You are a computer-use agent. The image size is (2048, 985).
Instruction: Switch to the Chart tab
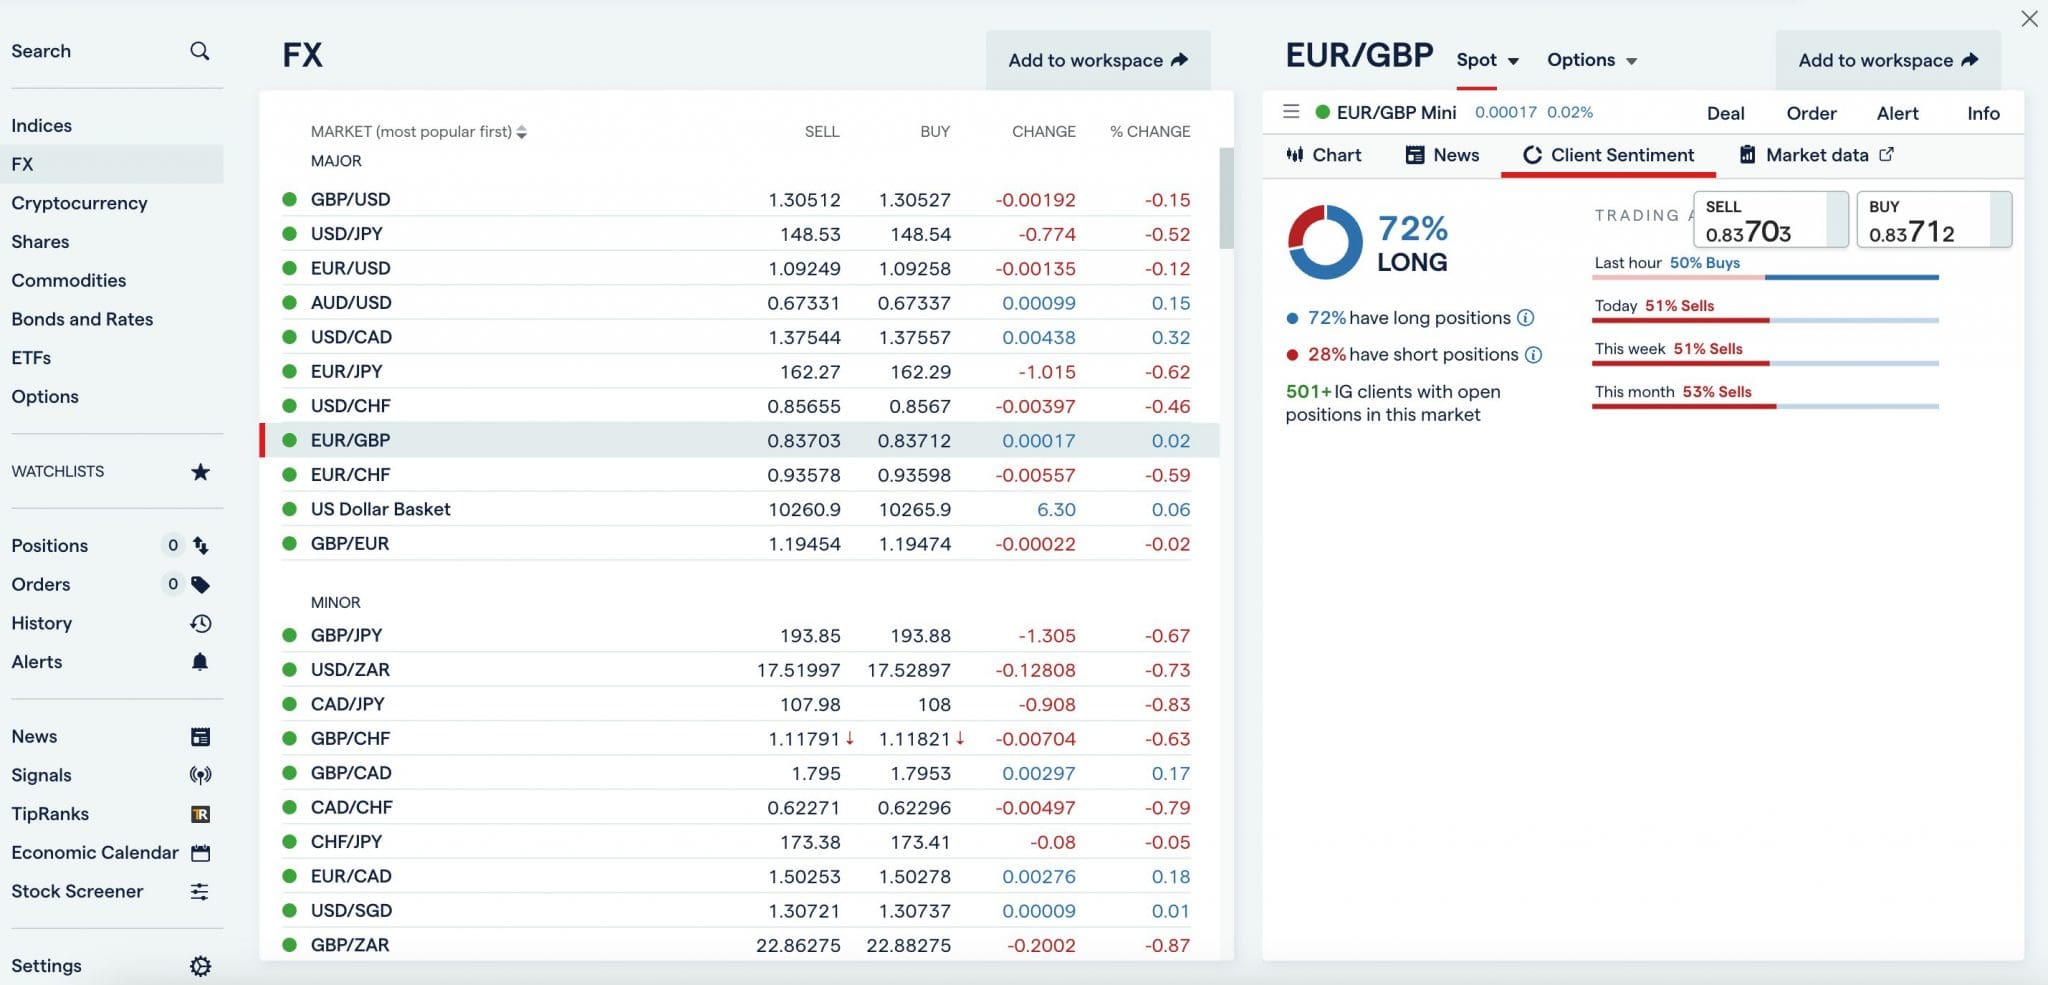[1322, 154]
